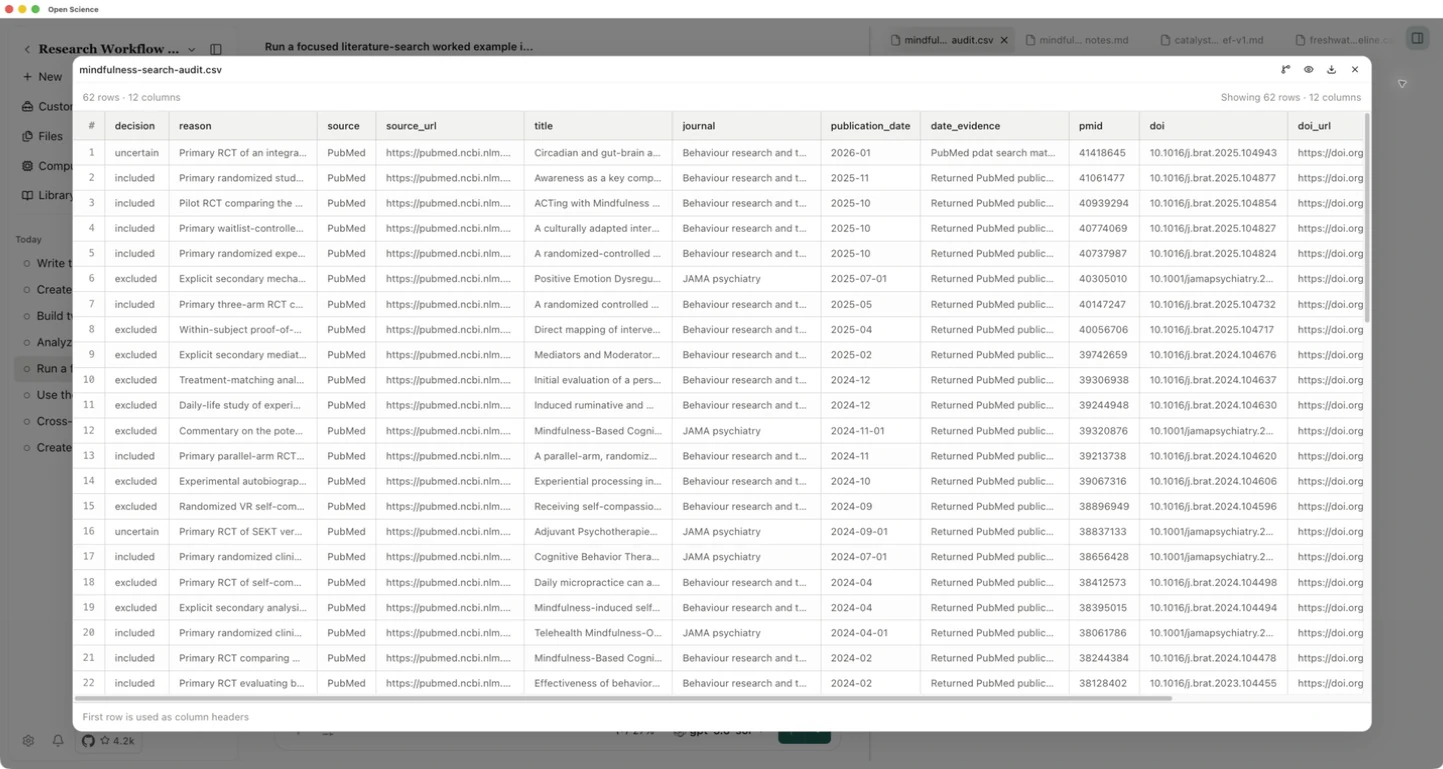Toggle the left sidebar panel icon
1443x769 pixels.
[x=216, y=49]
